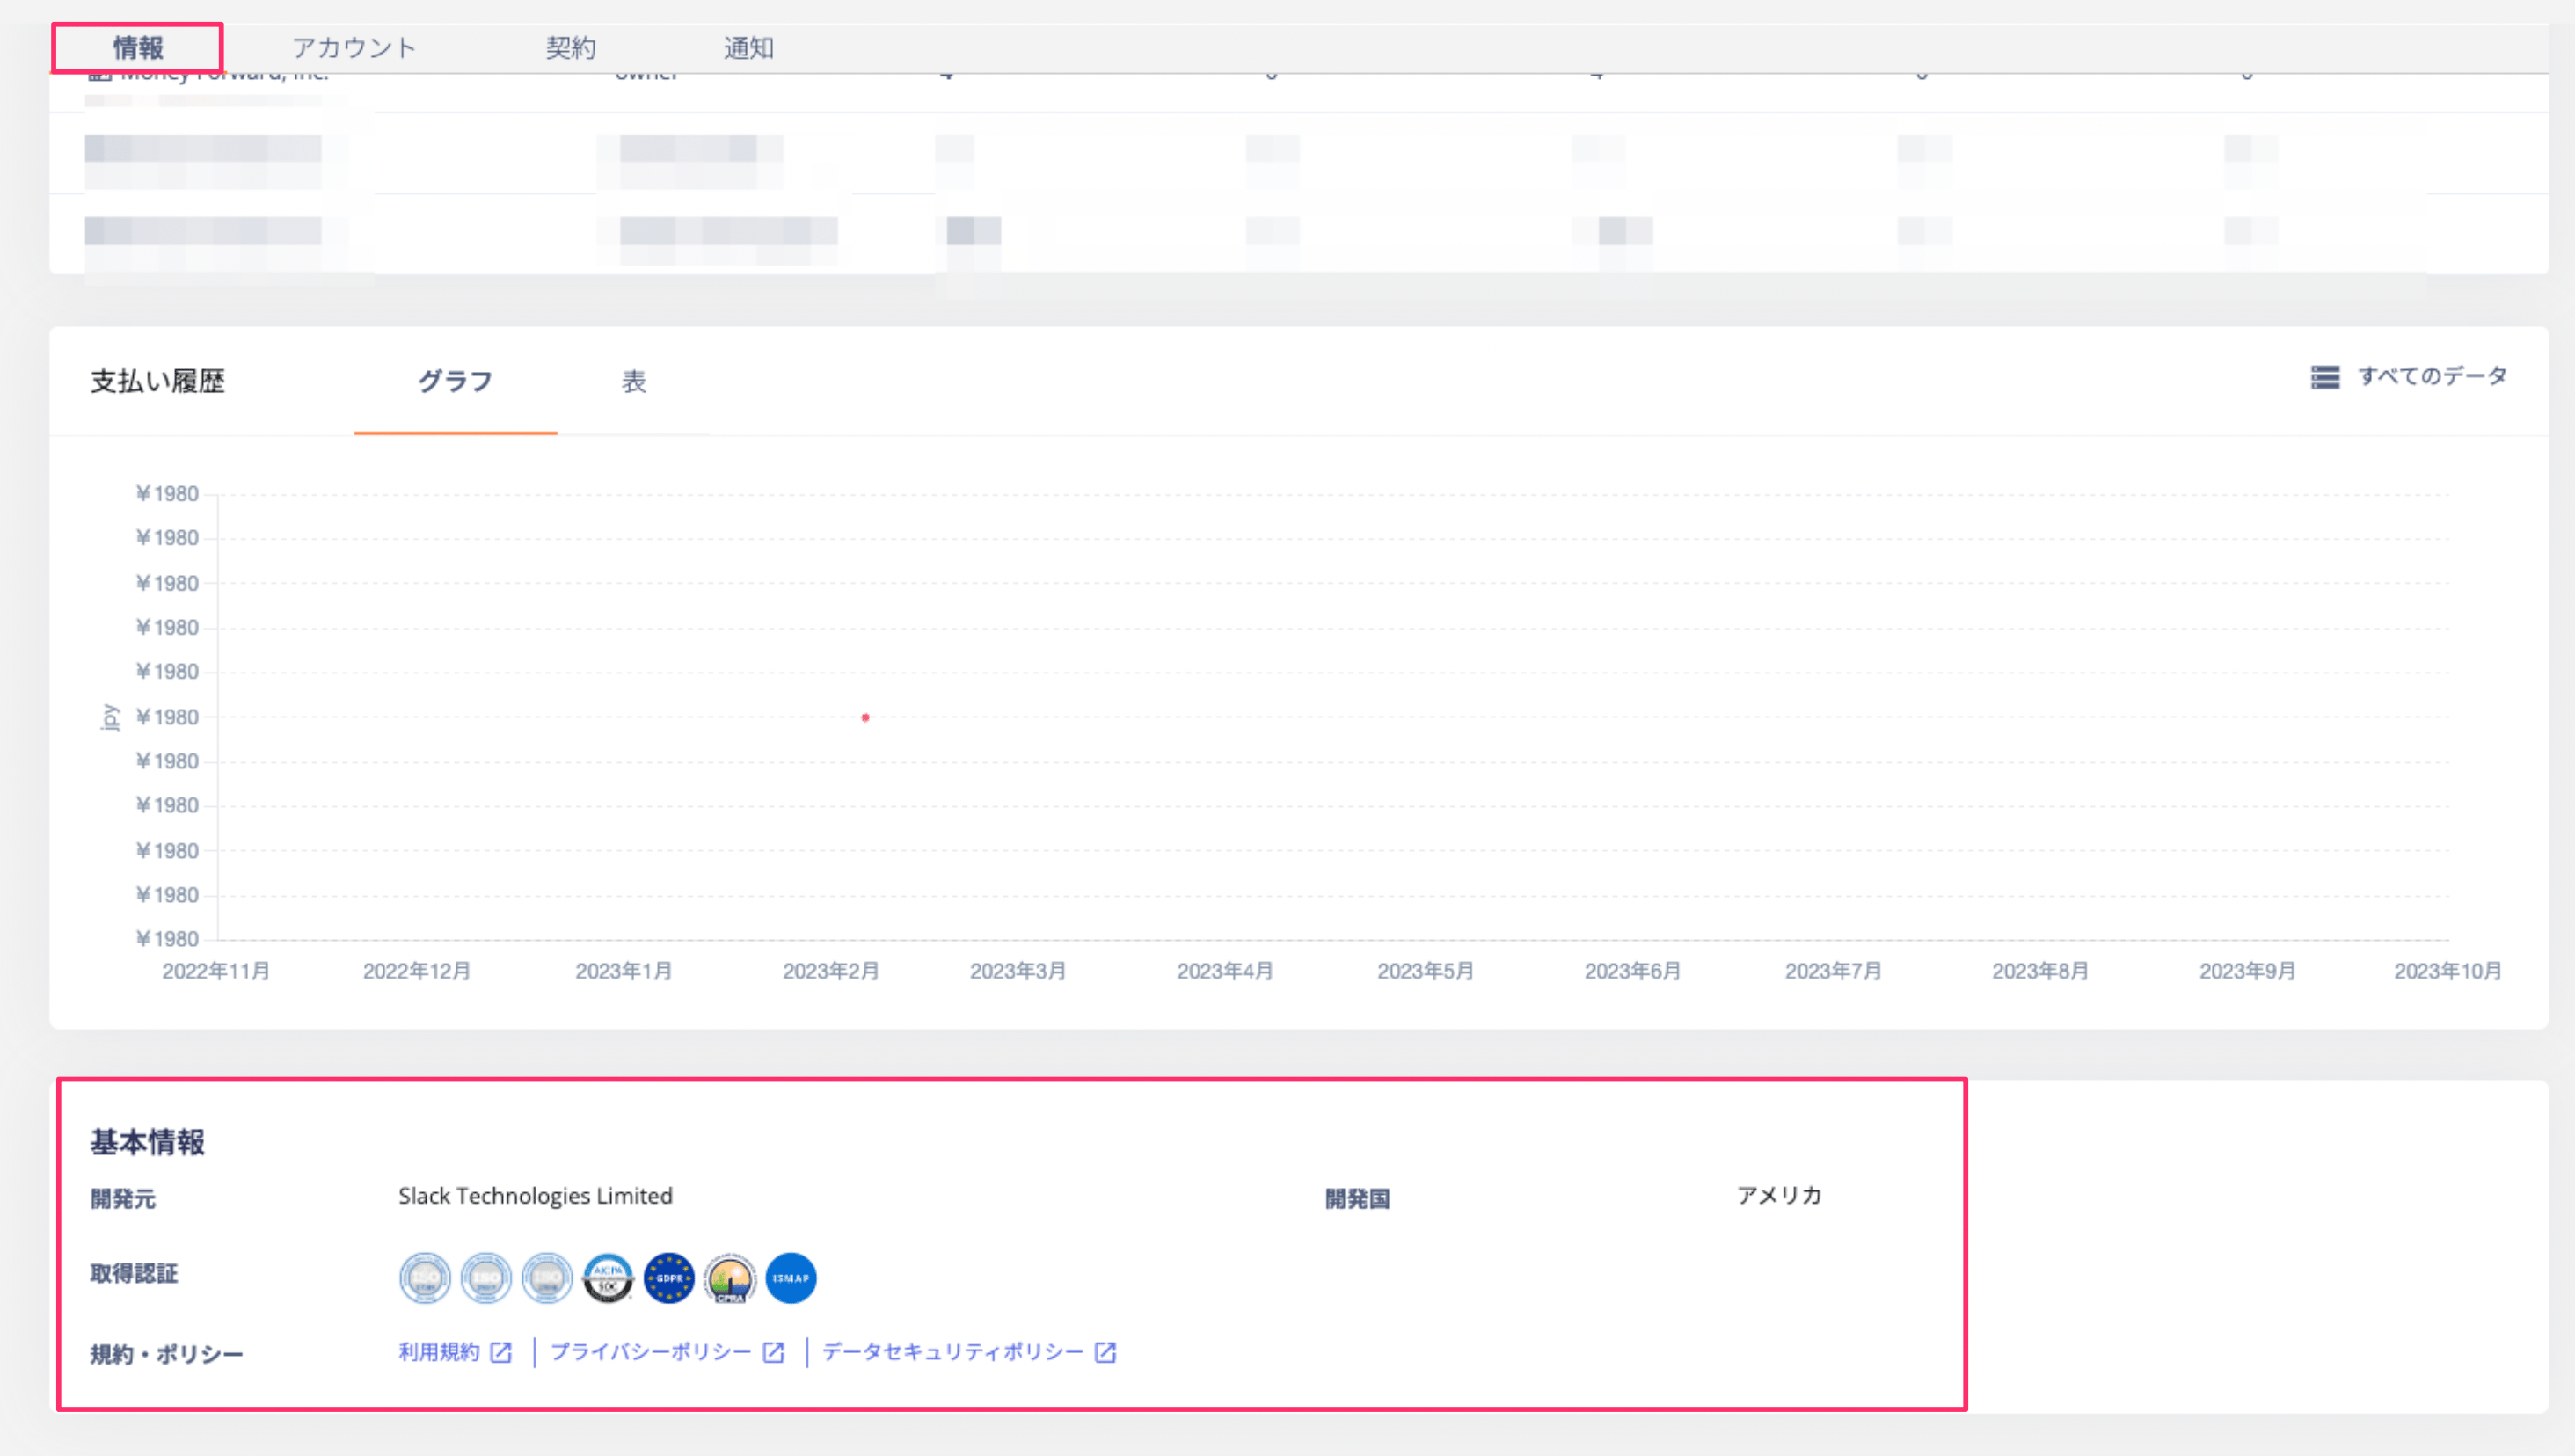Click the 2023年10月 axis label
The width and height of the screenshot is (2575, 1456).
[2448, 971]
